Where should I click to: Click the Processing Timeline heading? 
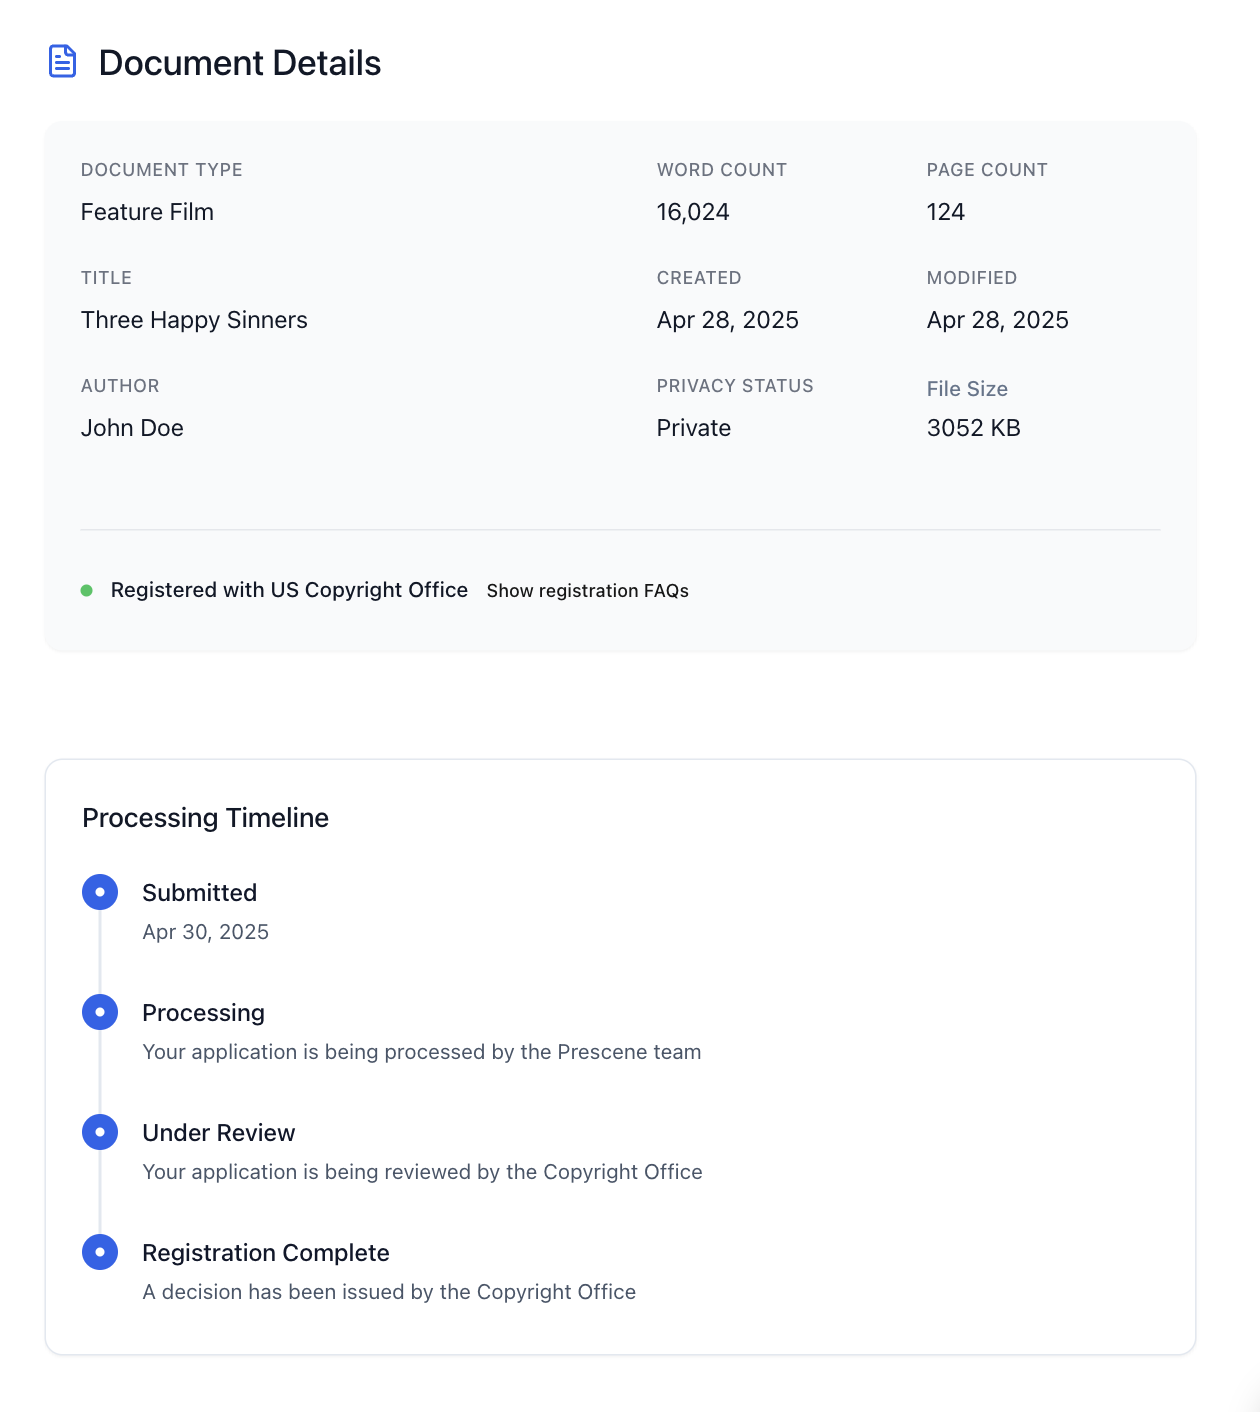coord(205,818)
